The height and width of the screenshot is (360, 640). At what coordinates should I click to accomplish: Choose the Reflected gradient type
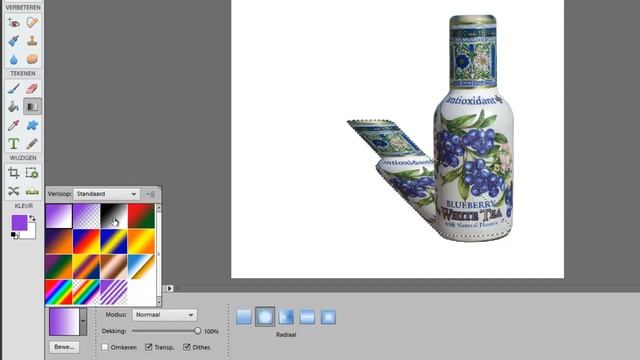pyautogui.click(x=307, y=317)
